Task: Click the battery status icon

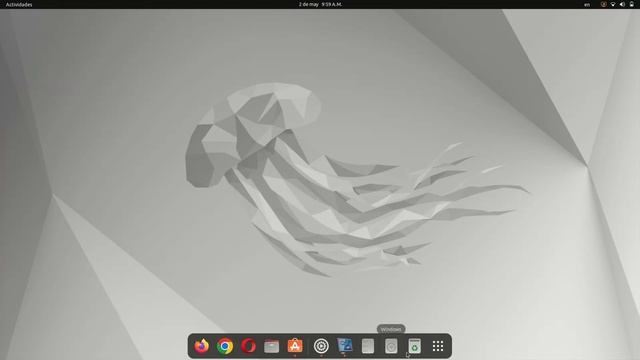Action: tap(632, 4)
